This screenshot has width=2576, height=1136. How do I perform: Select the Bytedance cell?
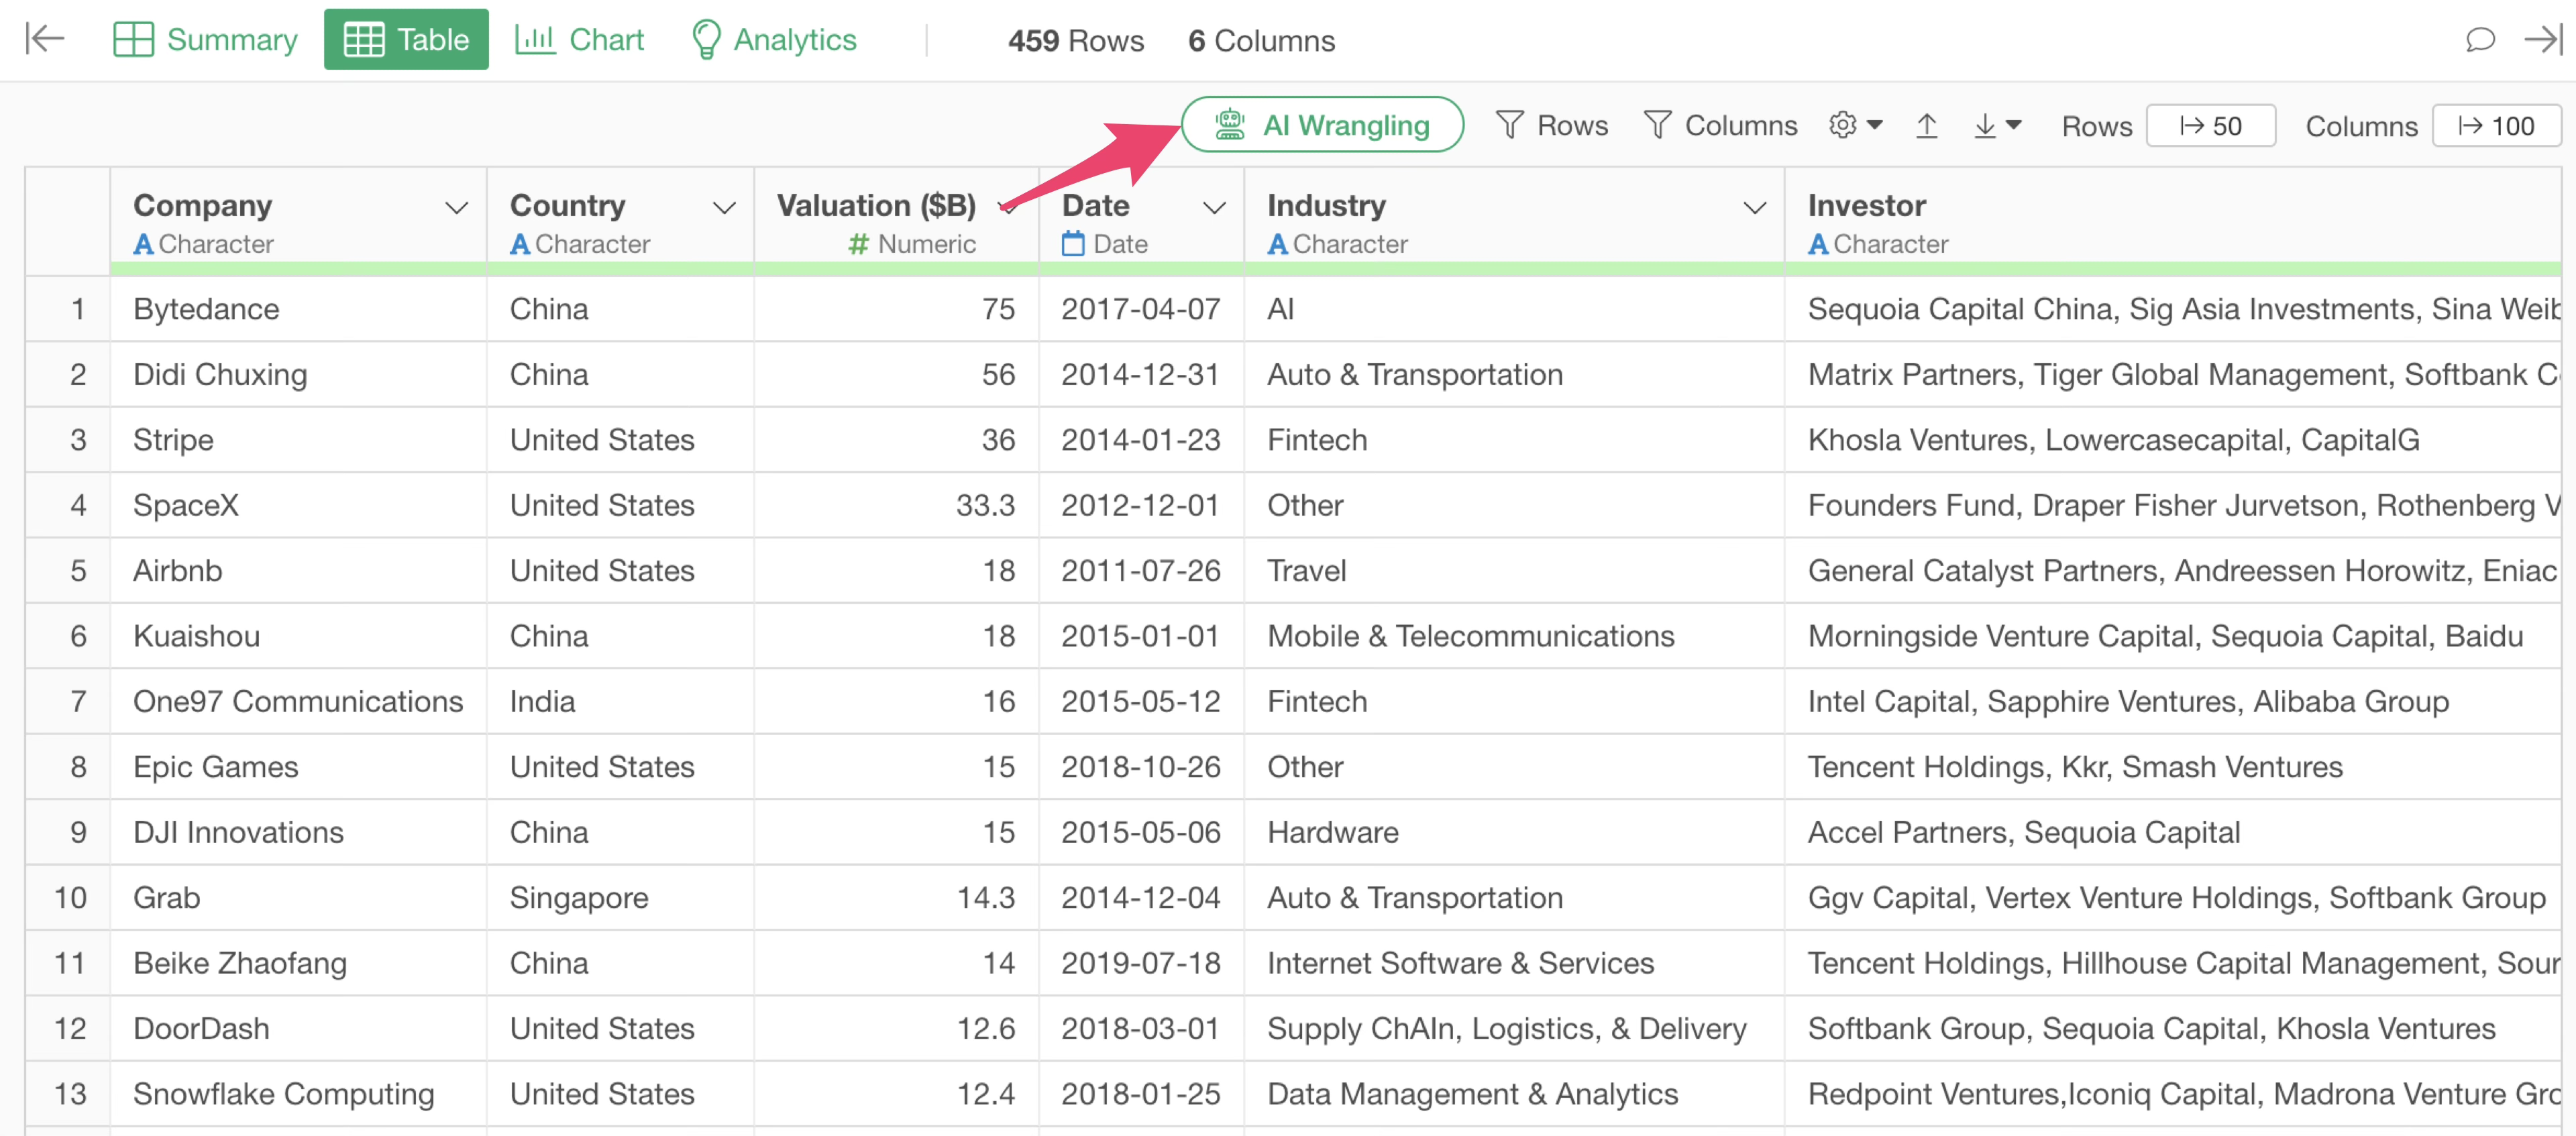click(298, 309)
